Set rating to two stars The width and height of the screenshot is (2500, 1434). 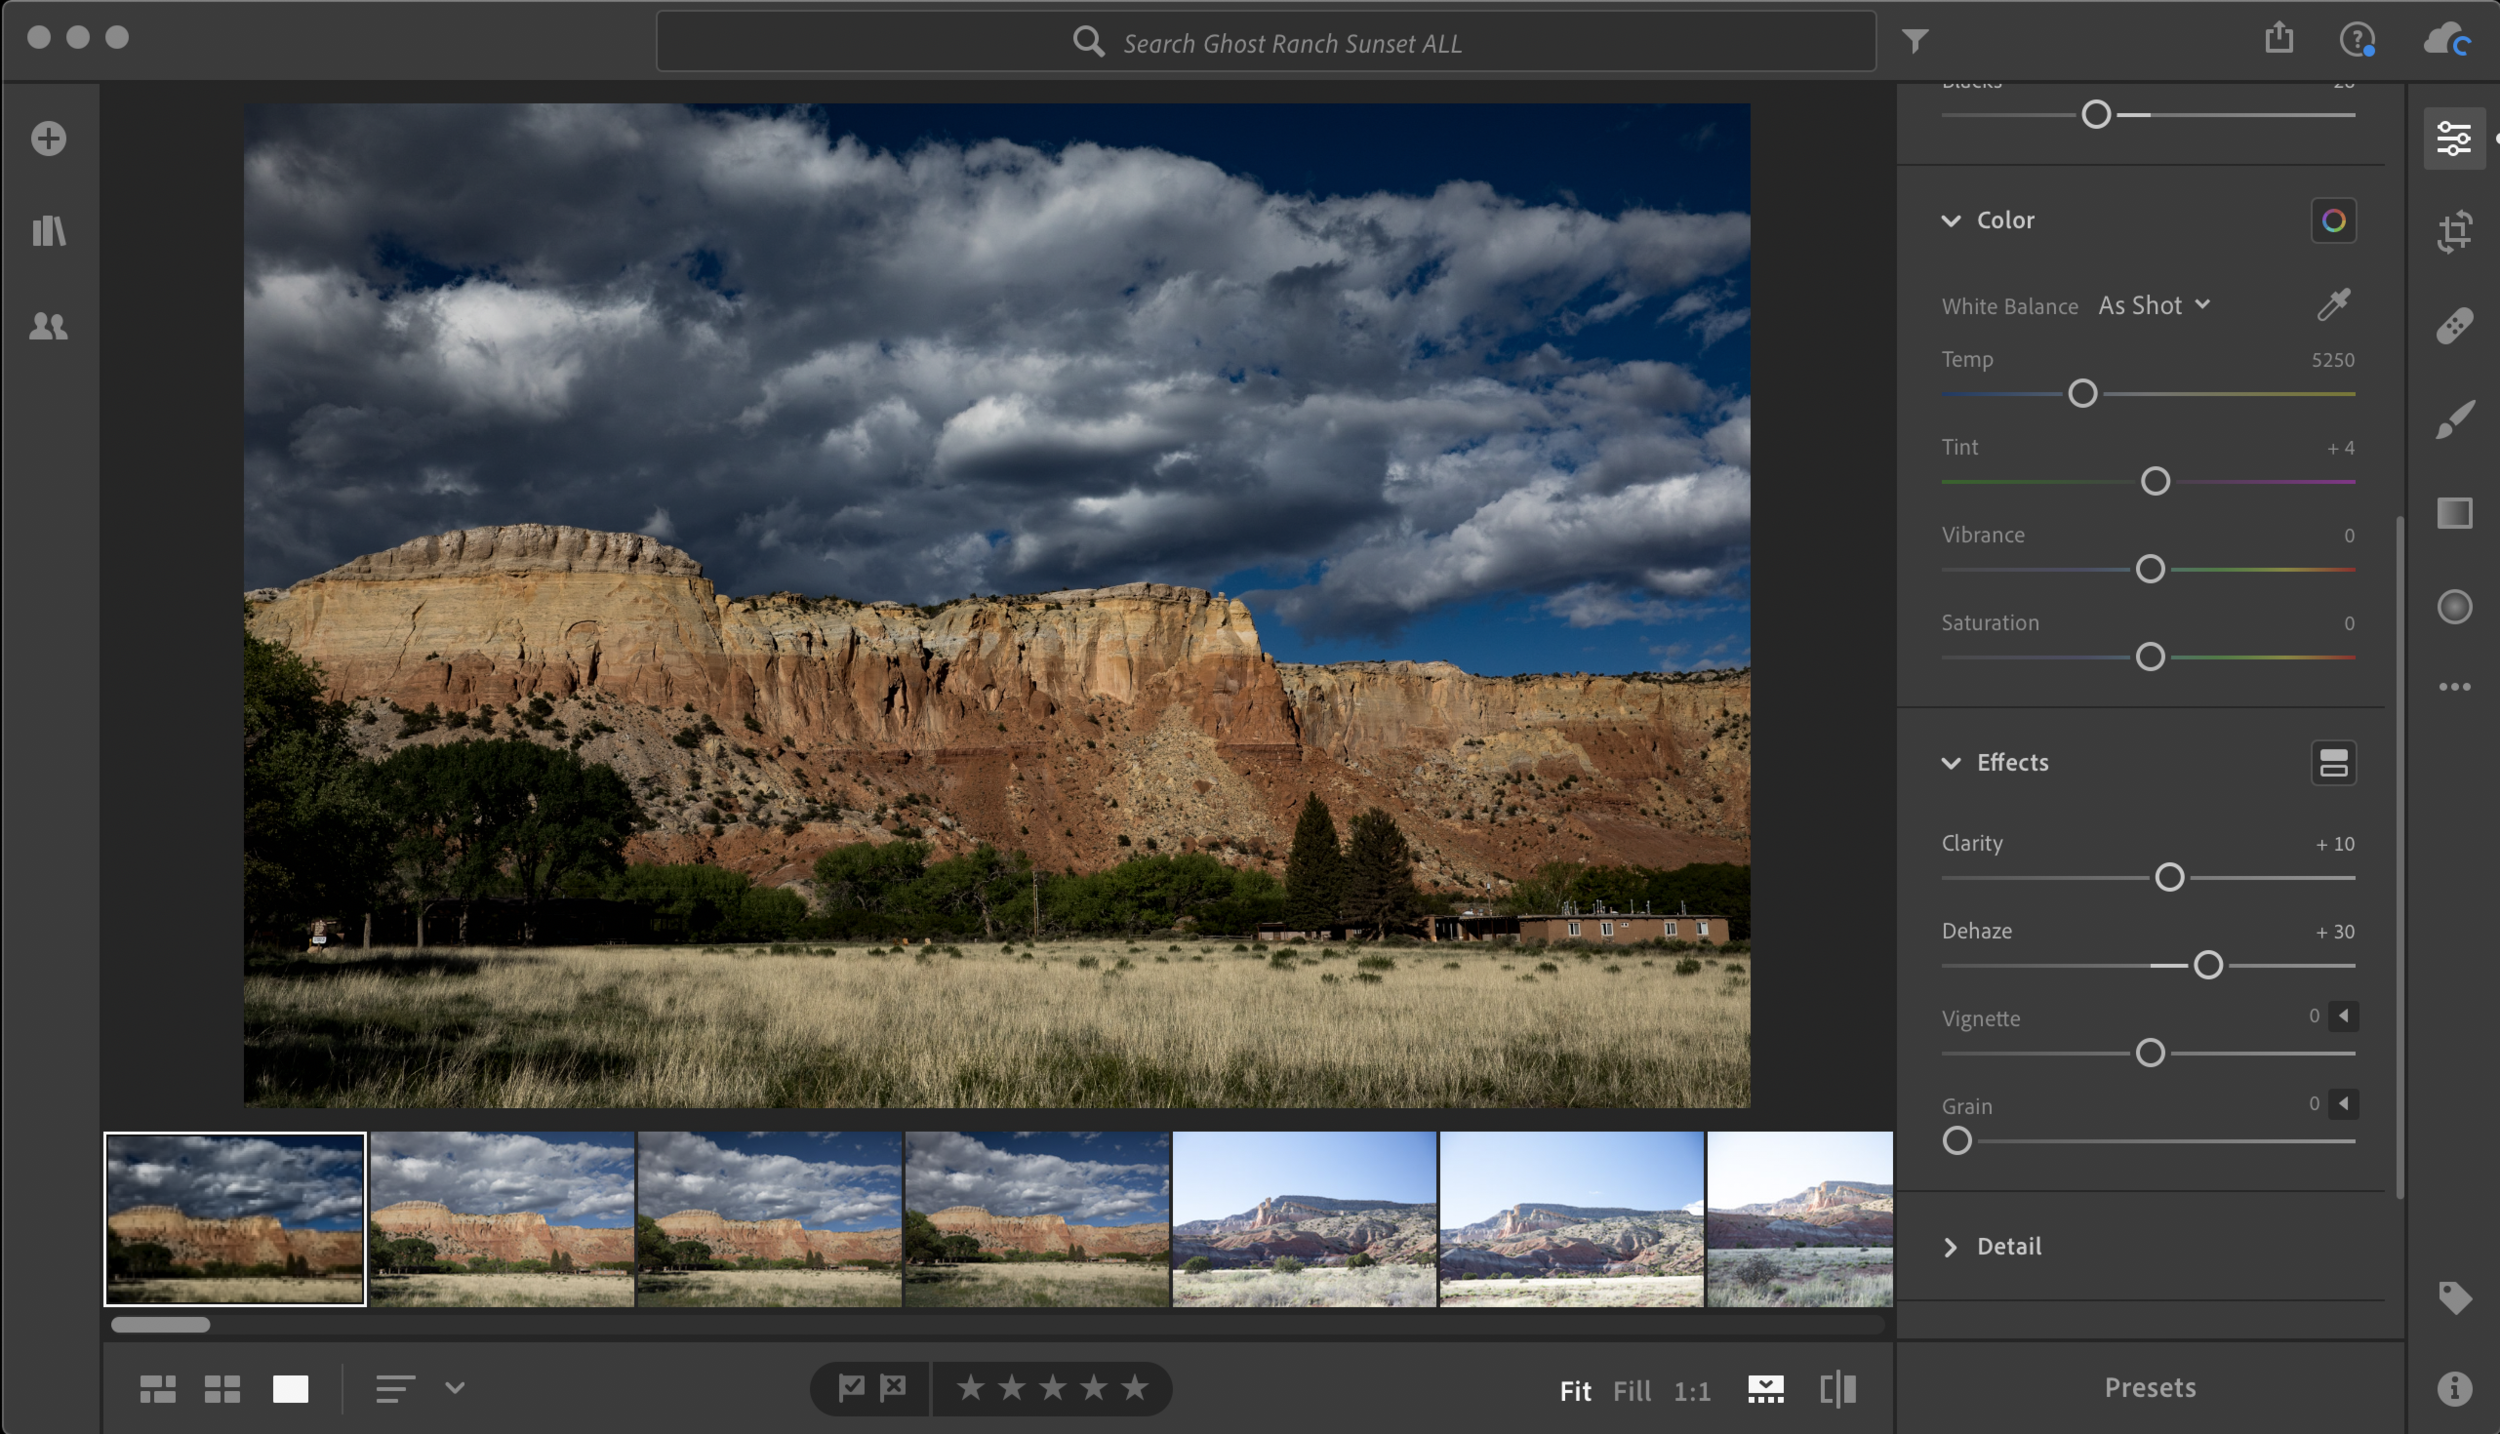click(1011, 1388)
